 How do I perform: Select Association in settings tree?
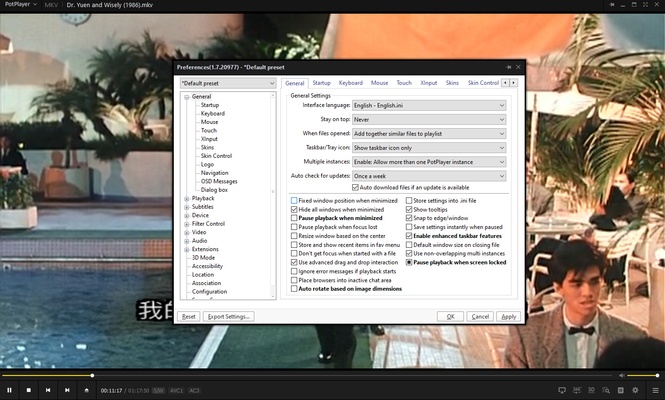[x=206, y=283]
